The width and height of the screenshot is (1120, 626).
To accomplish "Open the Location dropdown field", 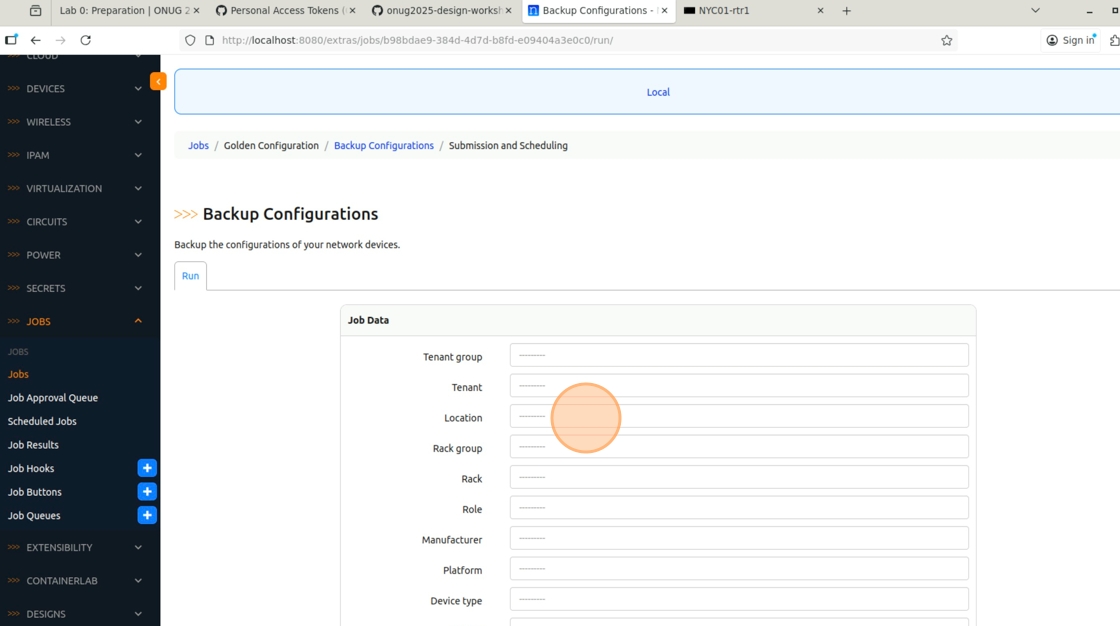I will point(738,416).
